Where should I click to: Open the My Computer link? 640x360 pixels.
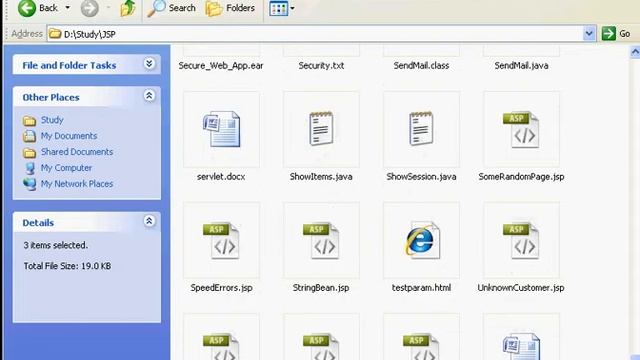(x=66, y=168)
